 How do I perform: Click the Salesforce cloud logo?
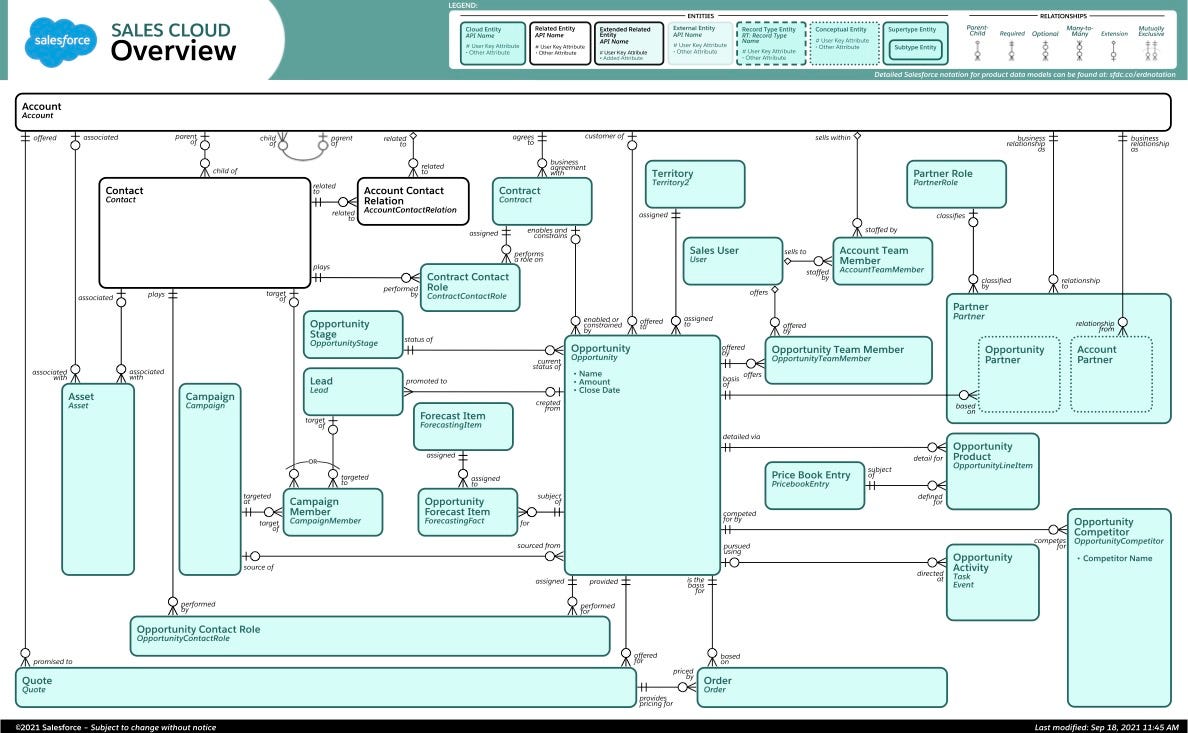point(61,42)
